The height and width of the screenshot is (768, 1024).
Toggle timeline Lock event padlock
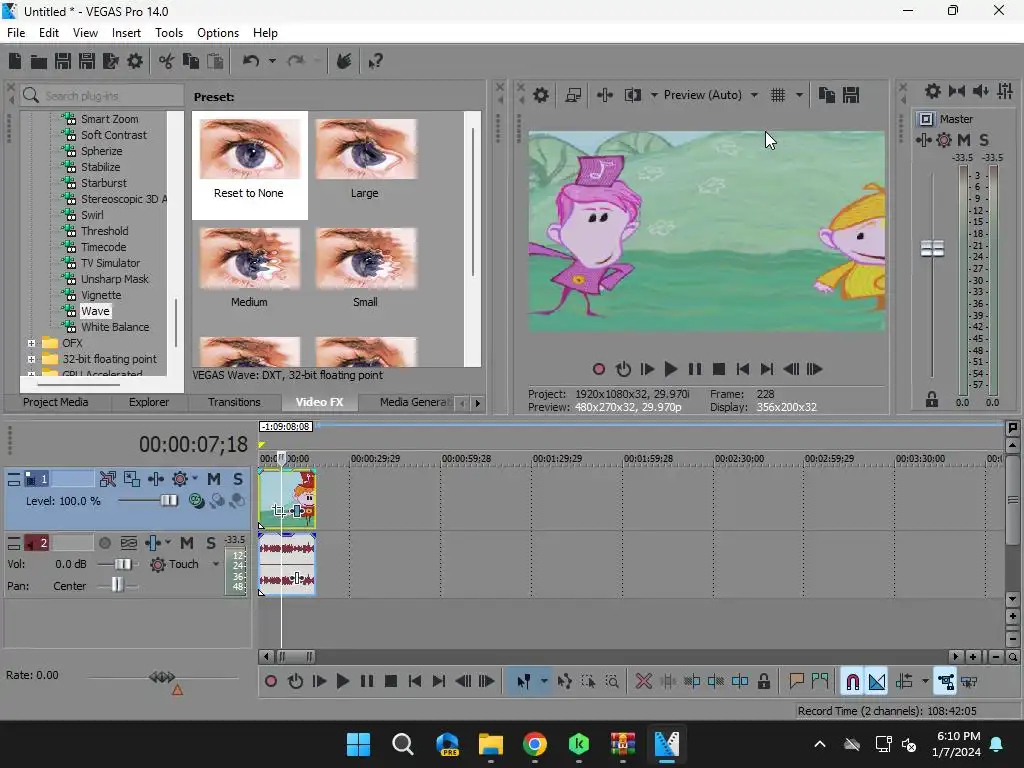pyautogui.click(x=763, y=682)
